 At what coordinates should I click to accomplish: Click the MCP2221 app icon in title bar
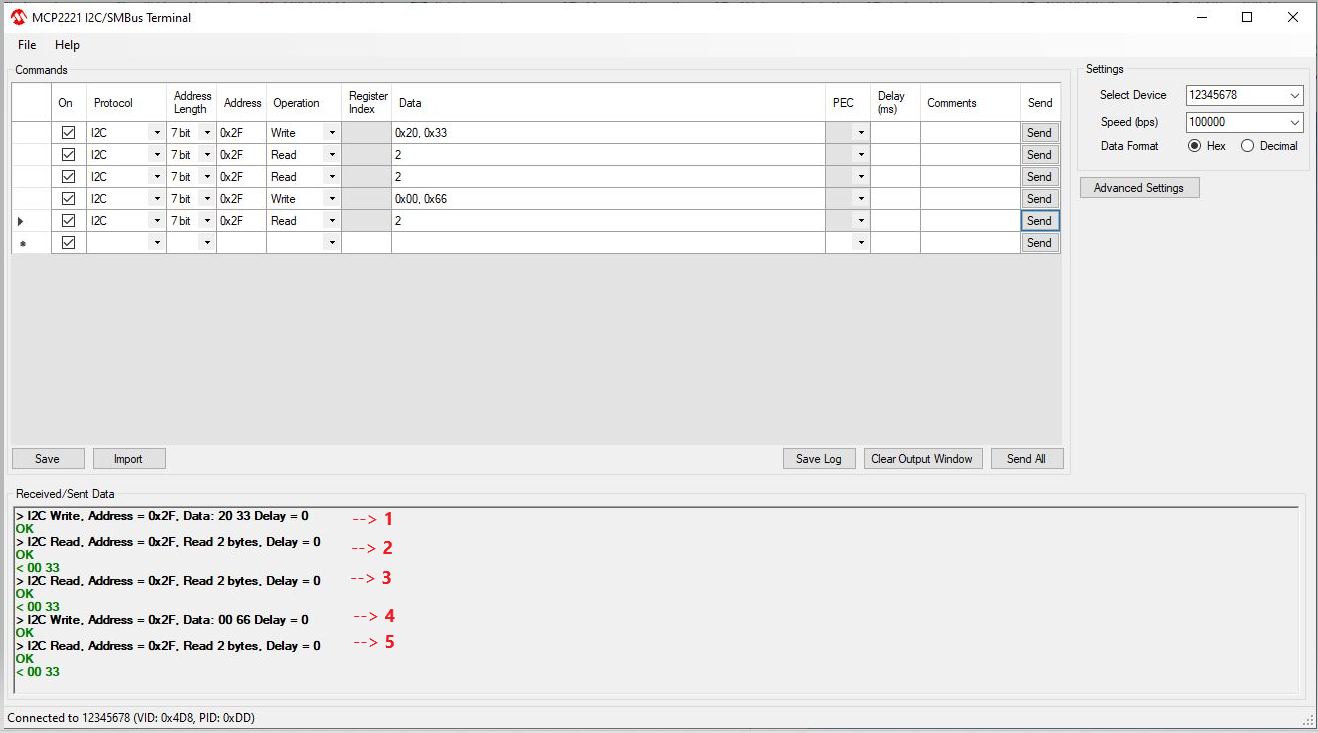[x=18, y=17]
